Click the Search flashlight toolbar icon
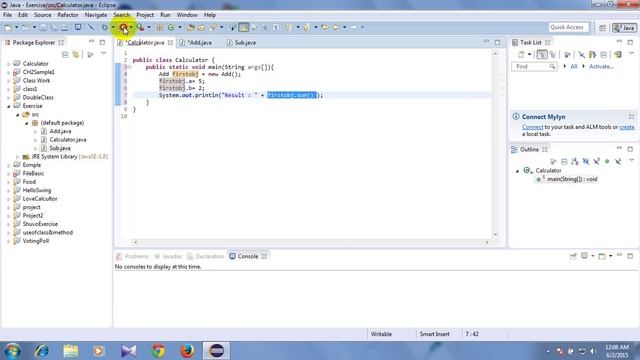This screenshot has width=640, height=360. point(213,27)
